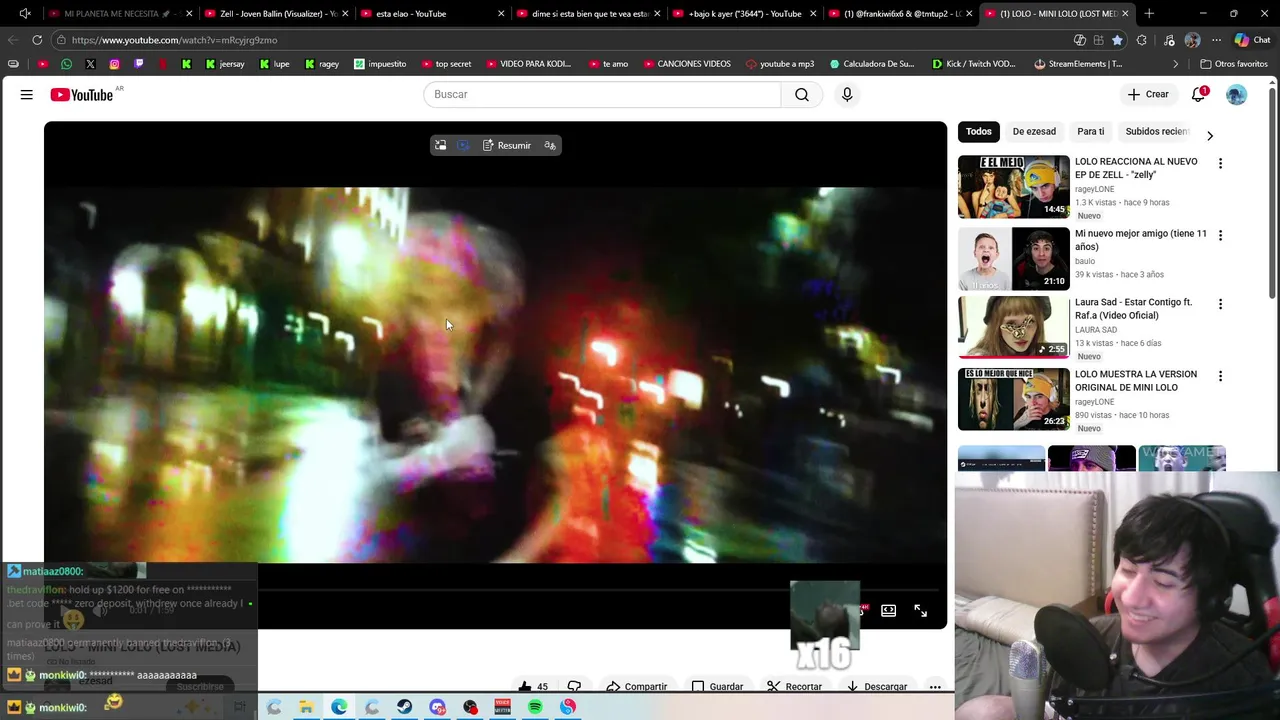The image size is (1280, 720).
Task: Click the browser address bar URL
Action: [174, 40]
